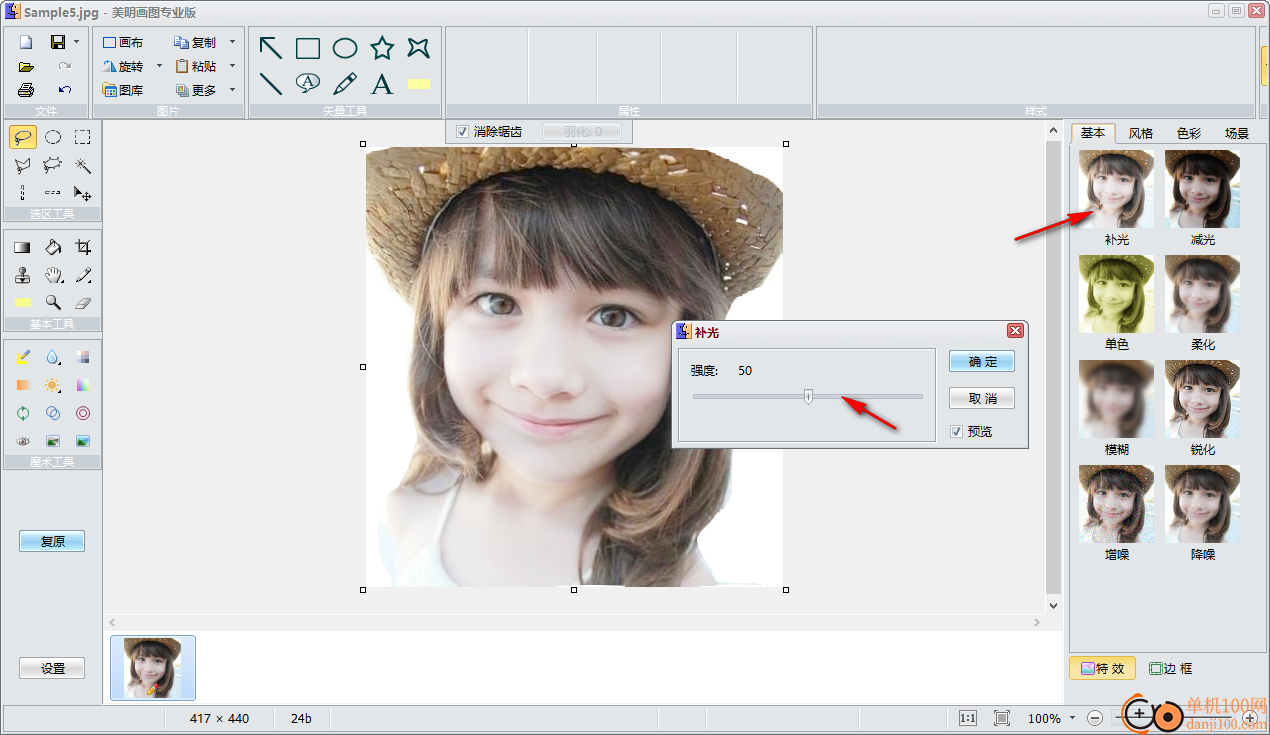The width and height of the screenshot is (1270, 735).
Task: Select the Sample5 thumbnail in filmstrip
Action: [153, 667]
